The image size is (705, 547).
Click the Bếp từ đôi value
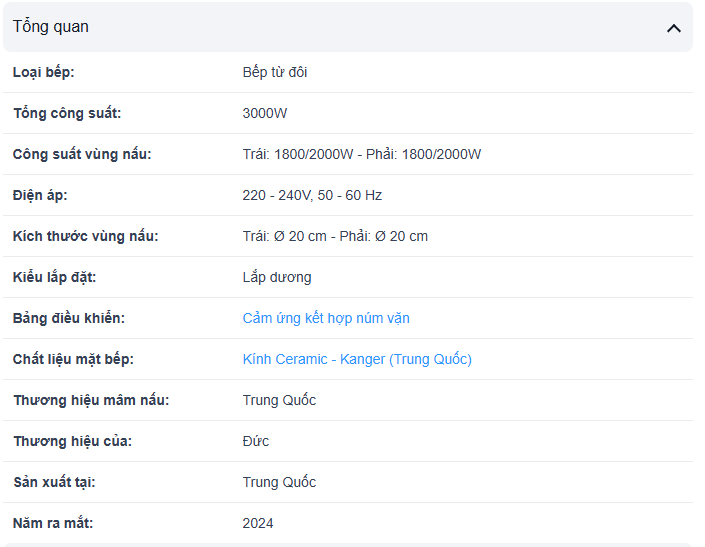click(275, 72)
